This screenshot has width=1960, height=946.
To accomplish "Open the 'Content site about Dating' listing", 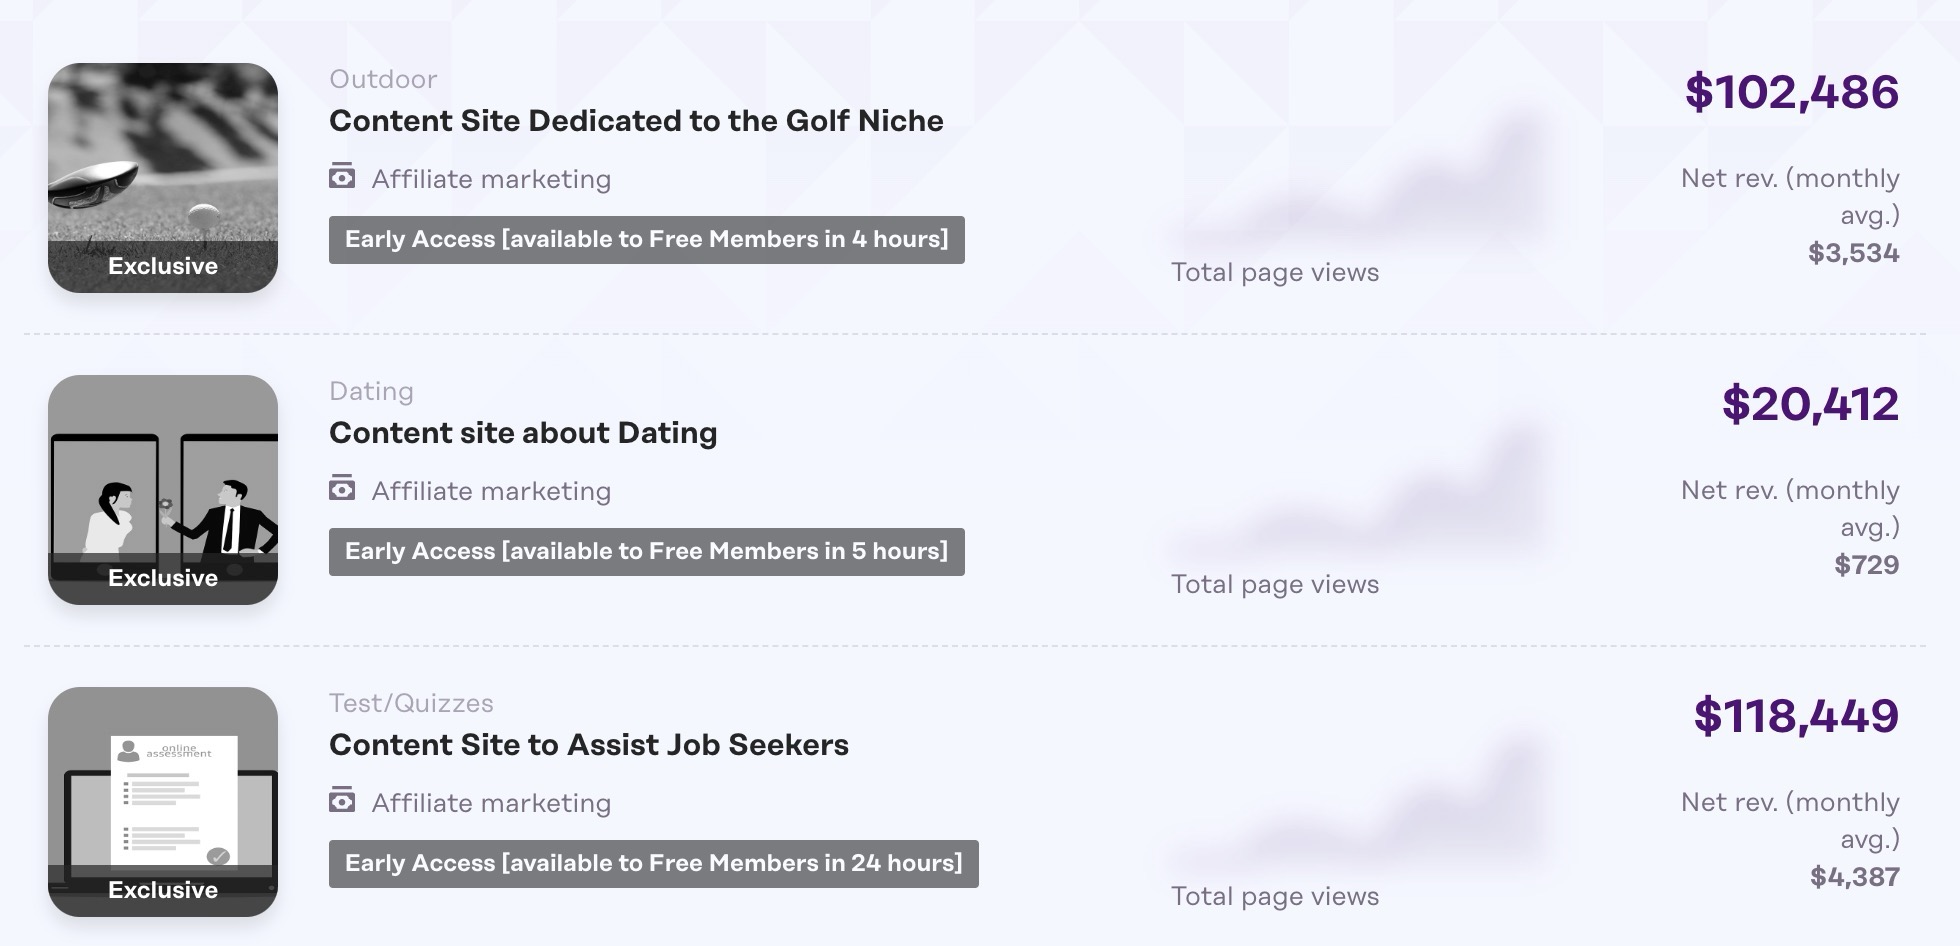I will [523, 433].
